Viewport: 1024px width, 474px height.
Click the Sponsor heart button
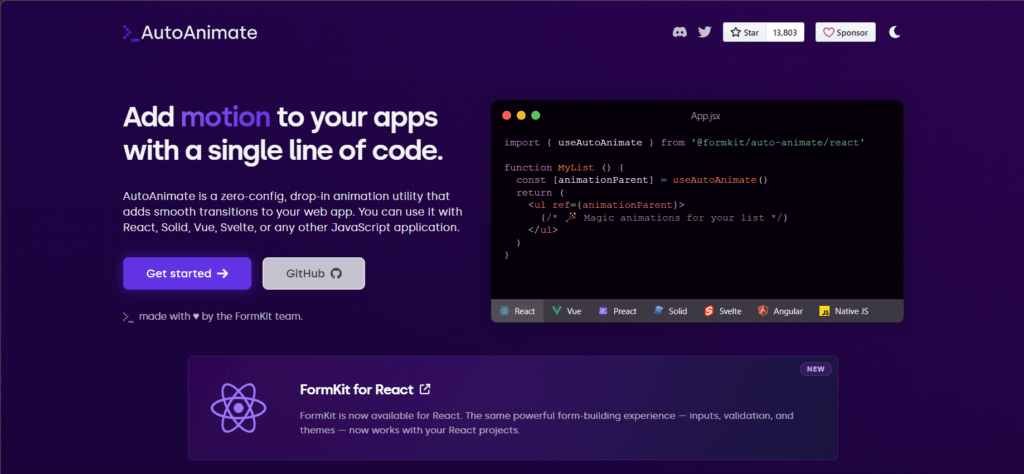845,32
